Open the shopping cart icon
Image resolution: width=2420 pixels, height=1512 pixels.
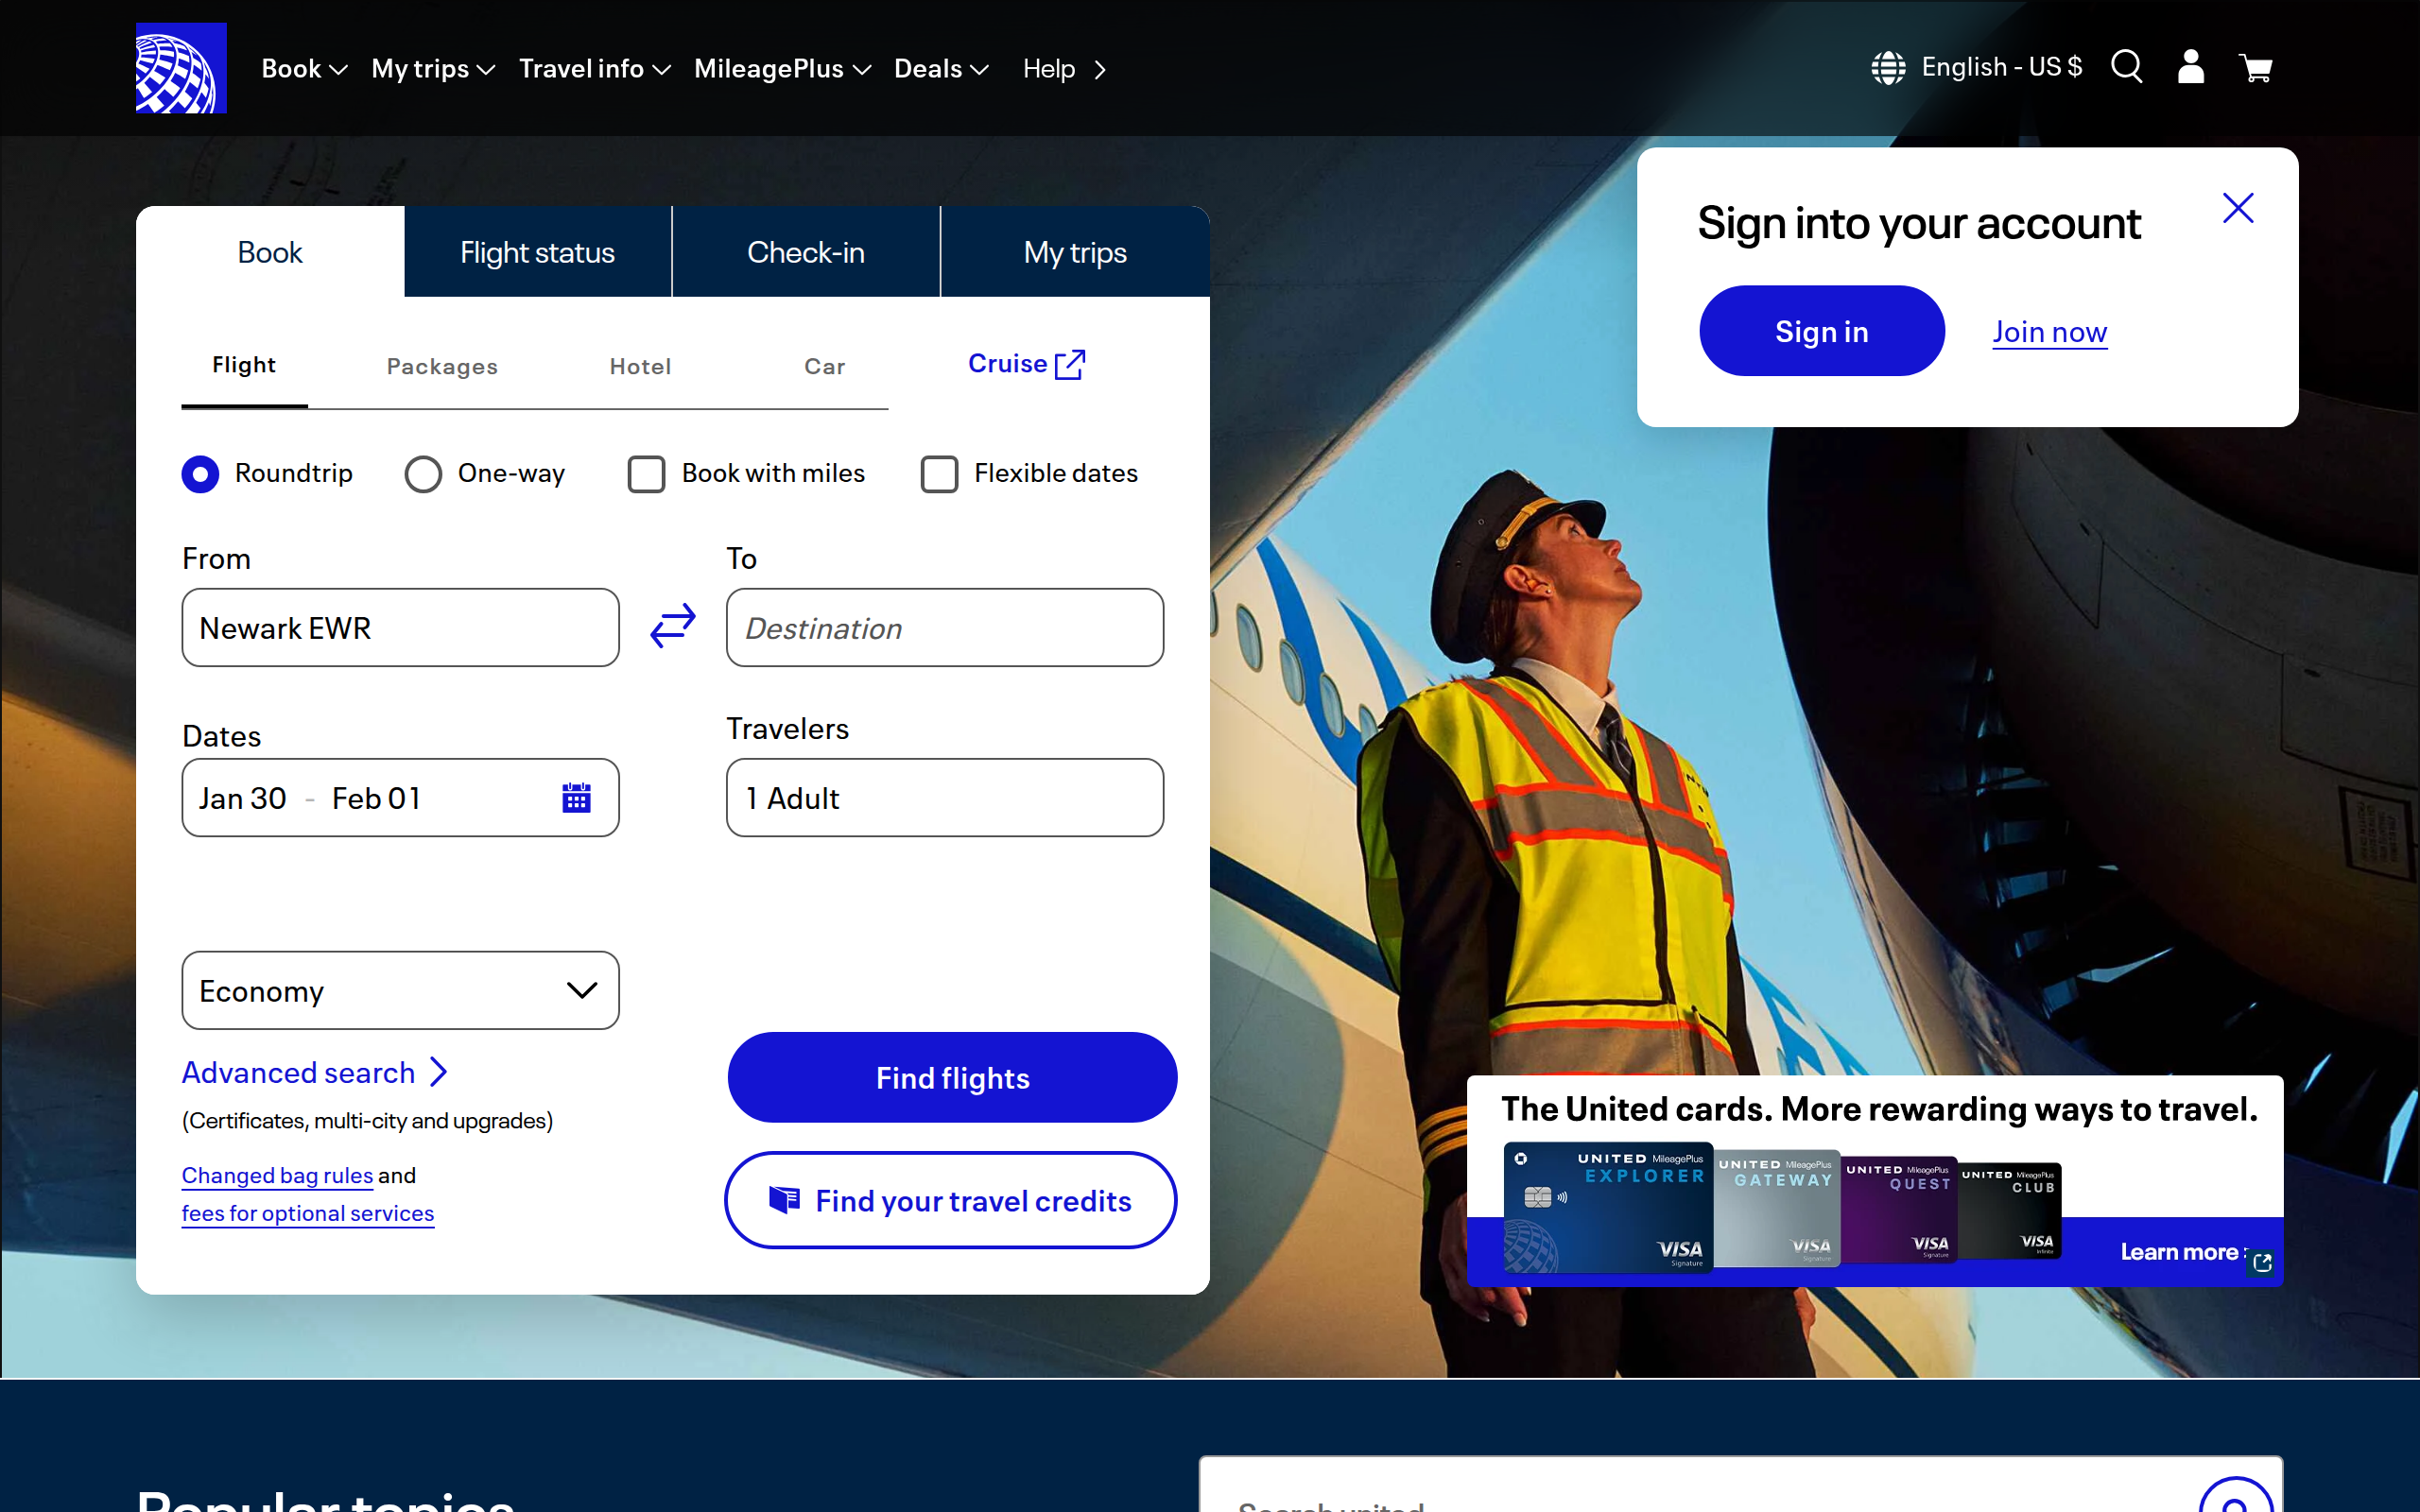[x=2255, y=68]
